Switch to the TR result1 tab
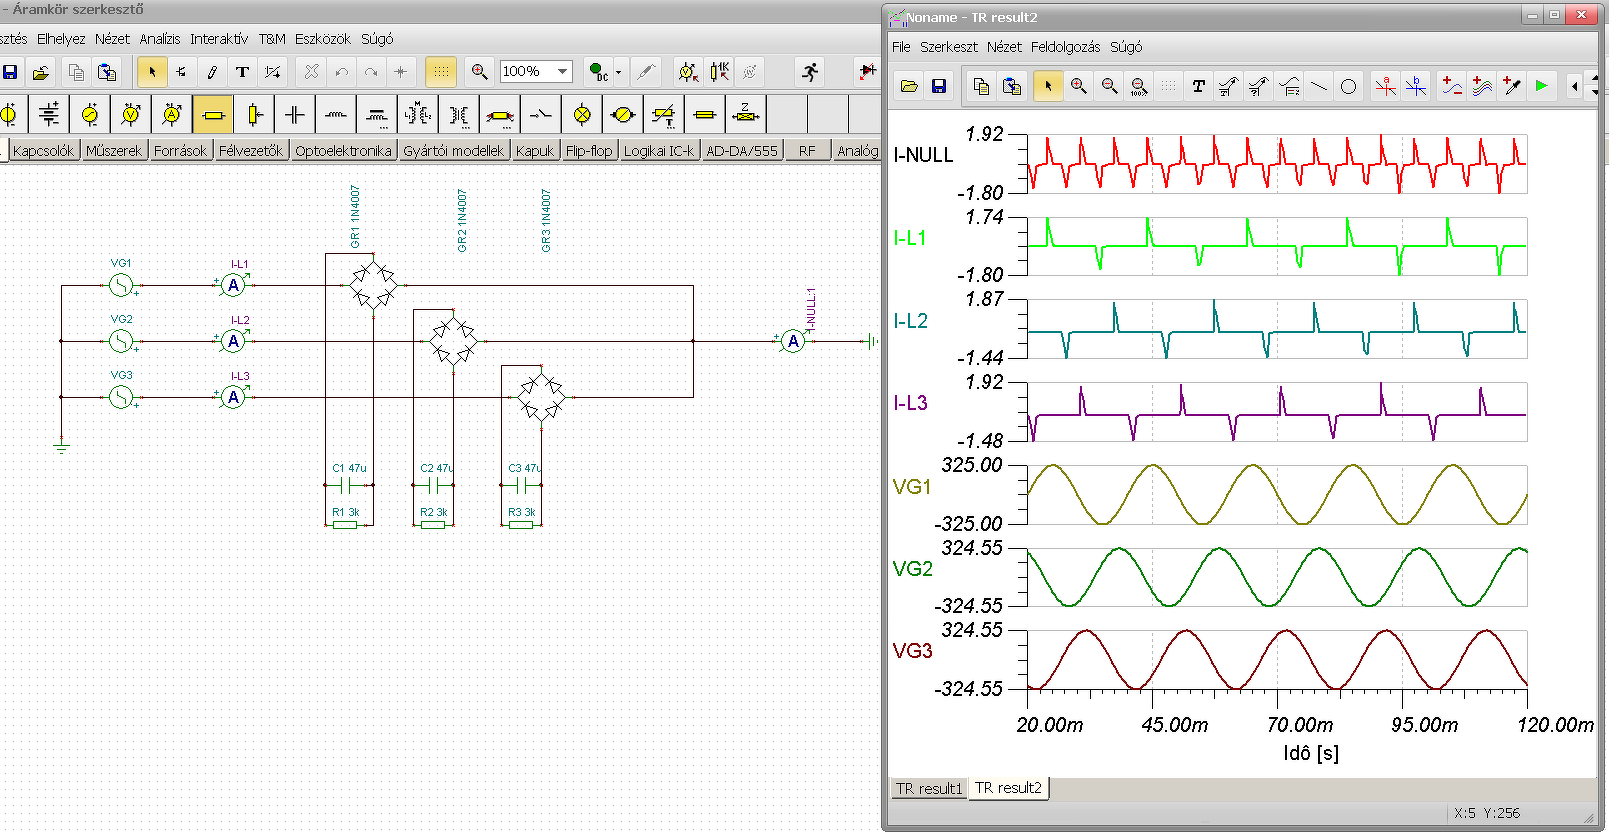This screenshot has width=1609, height=833. [928, 788]
